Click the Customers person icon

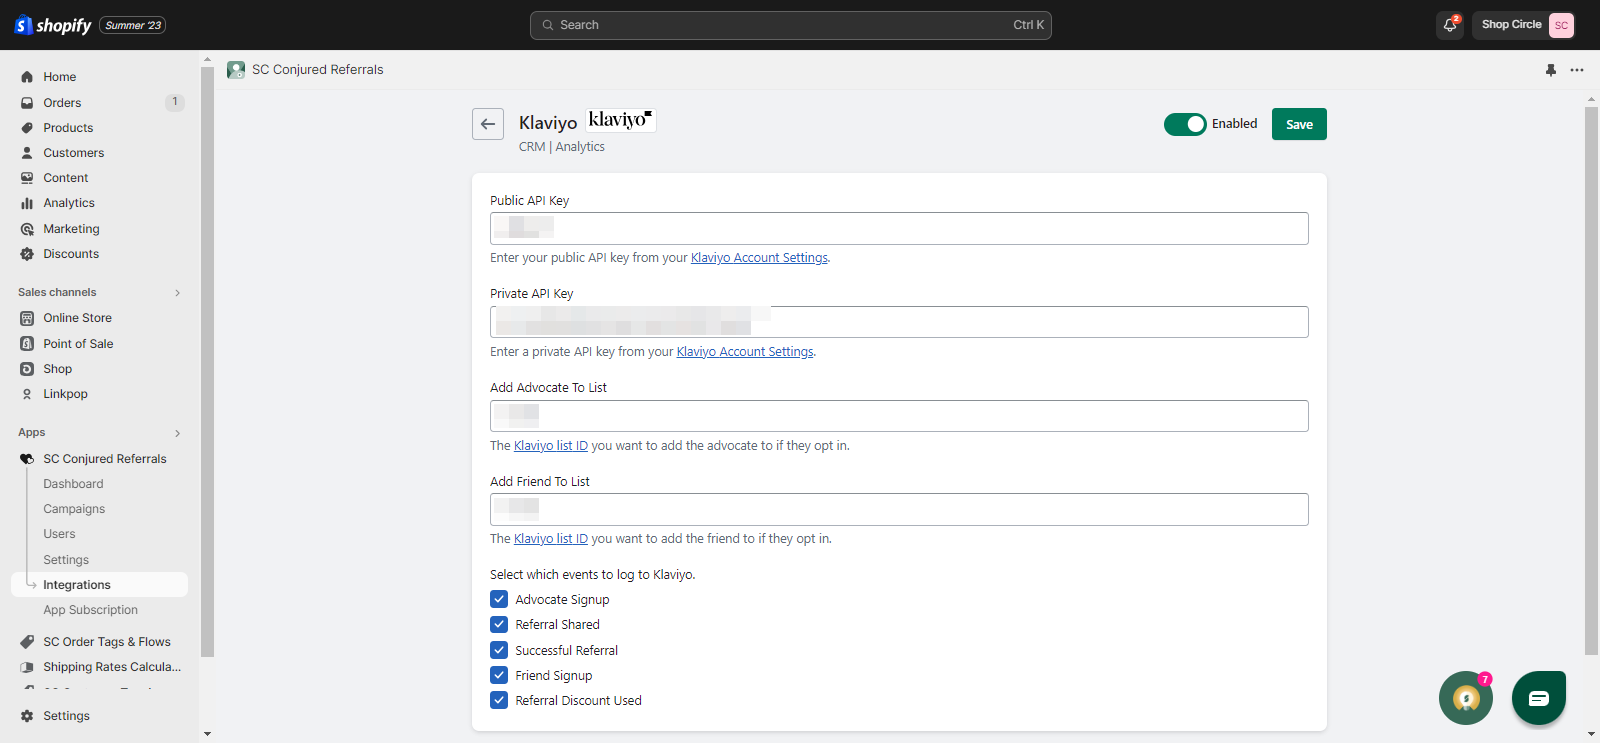pos(27,153)
